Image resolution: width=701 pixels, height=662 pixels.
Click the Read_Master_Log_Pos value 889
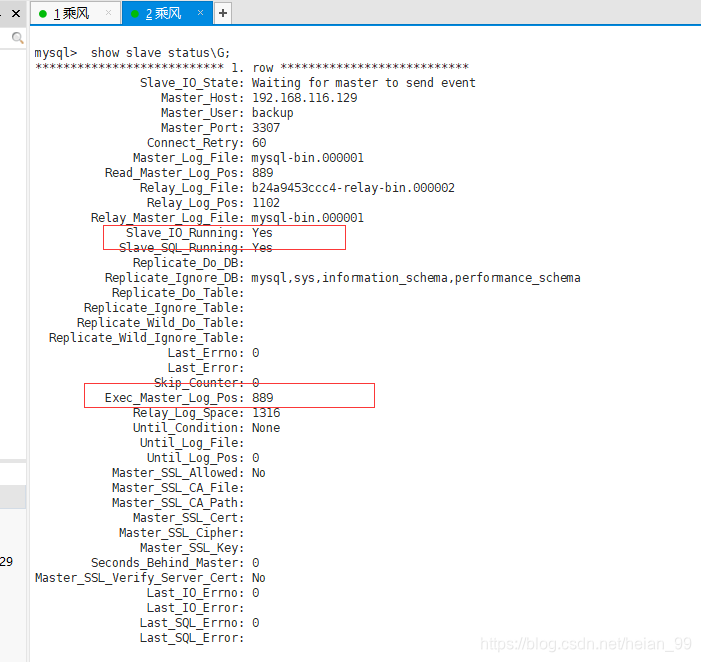click(x=262, y=173)
